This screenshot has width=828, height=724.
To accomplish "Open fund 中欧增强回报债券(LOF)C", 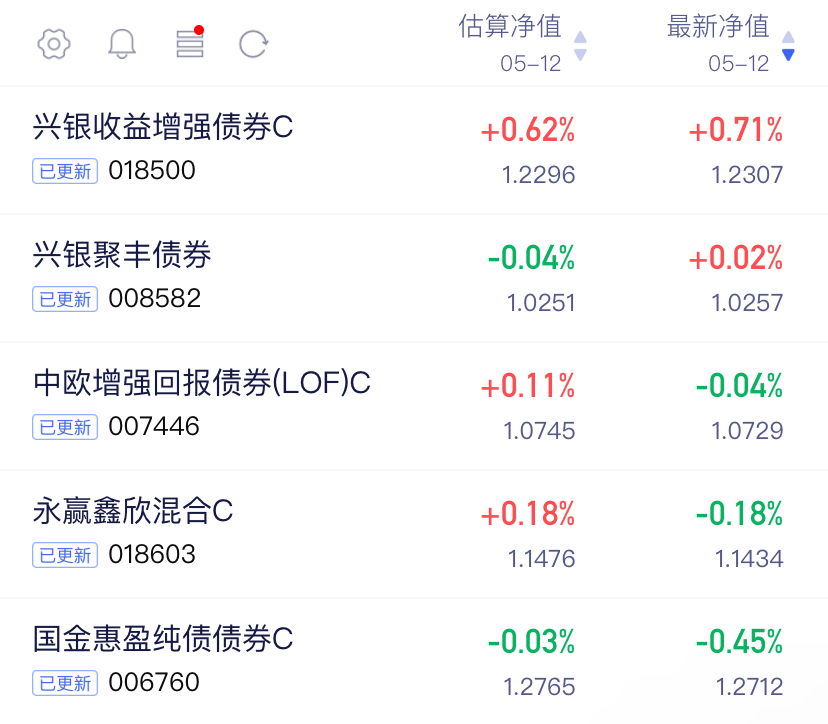I will tap(202, 383).
